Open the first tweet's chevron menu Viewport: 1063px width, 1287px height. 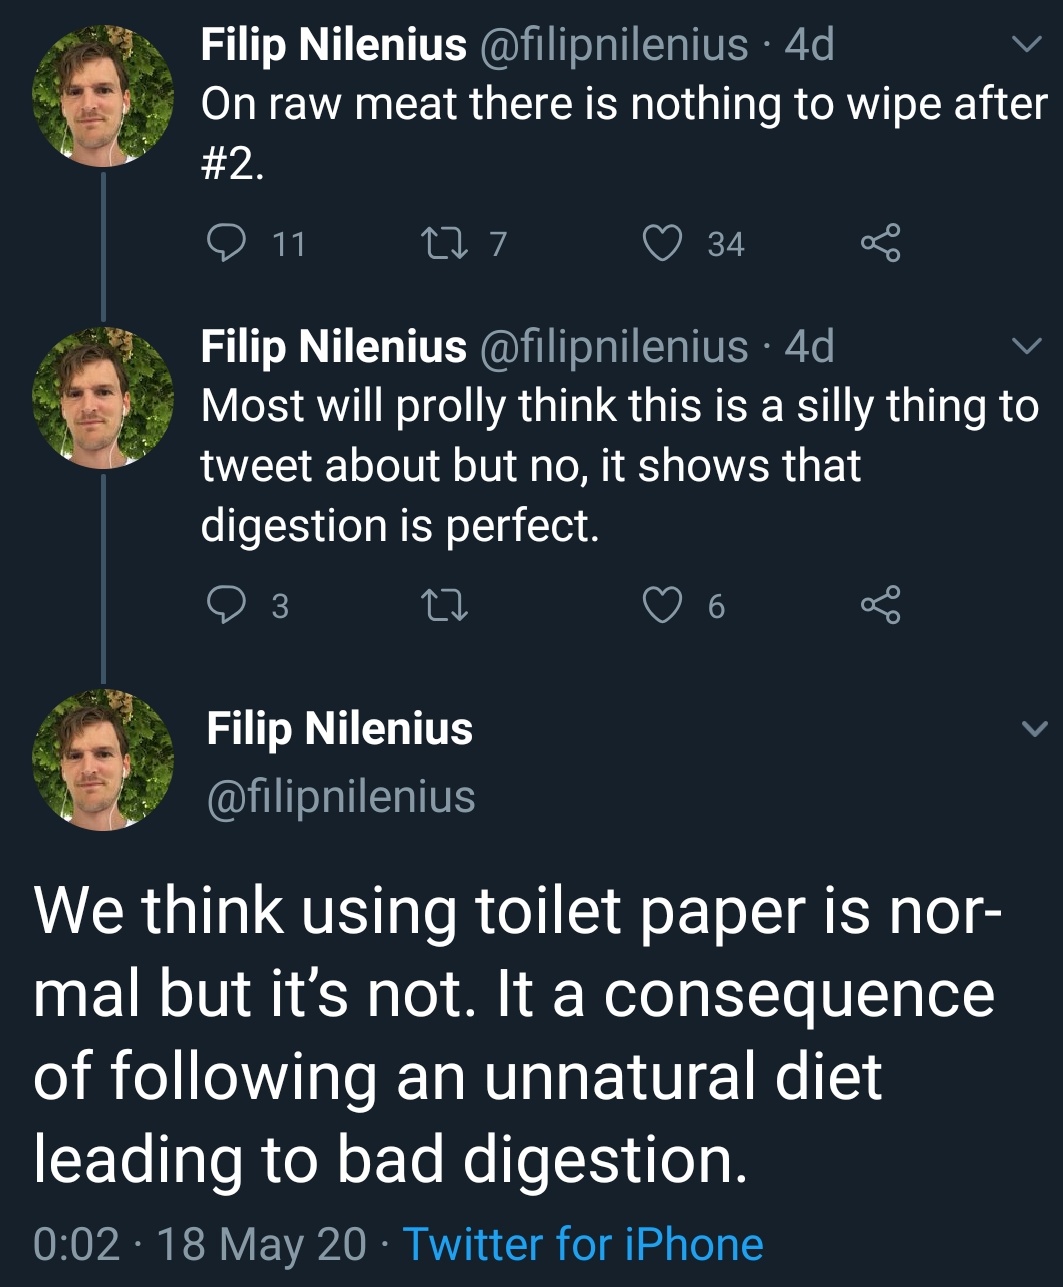pos(1026,45)
